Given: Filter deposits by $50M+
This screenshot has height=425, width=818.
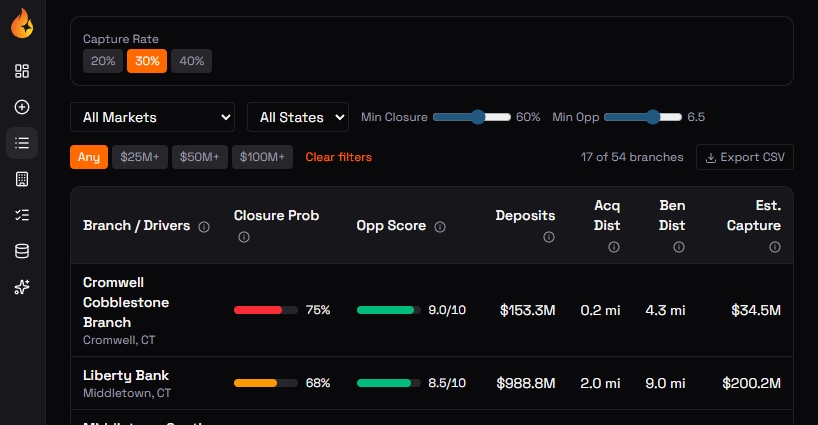Looking at the screenshot, I should [199, 157].
